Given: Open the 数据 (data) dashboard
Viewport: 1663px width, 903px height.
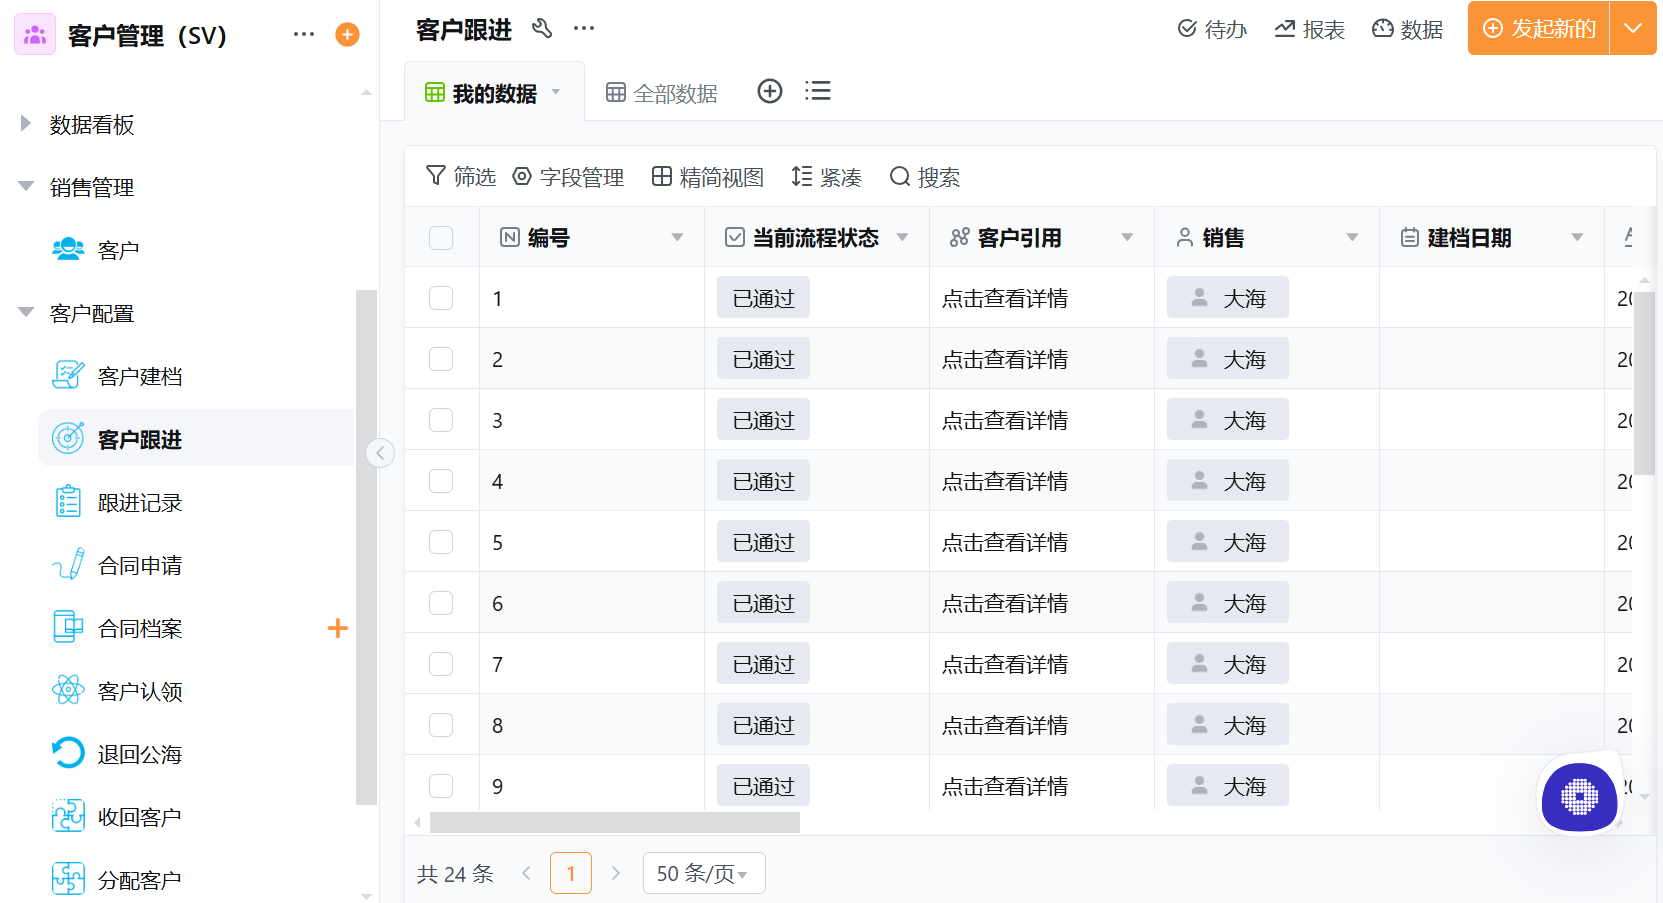Looking at the screenshot, I should 1407,29.
